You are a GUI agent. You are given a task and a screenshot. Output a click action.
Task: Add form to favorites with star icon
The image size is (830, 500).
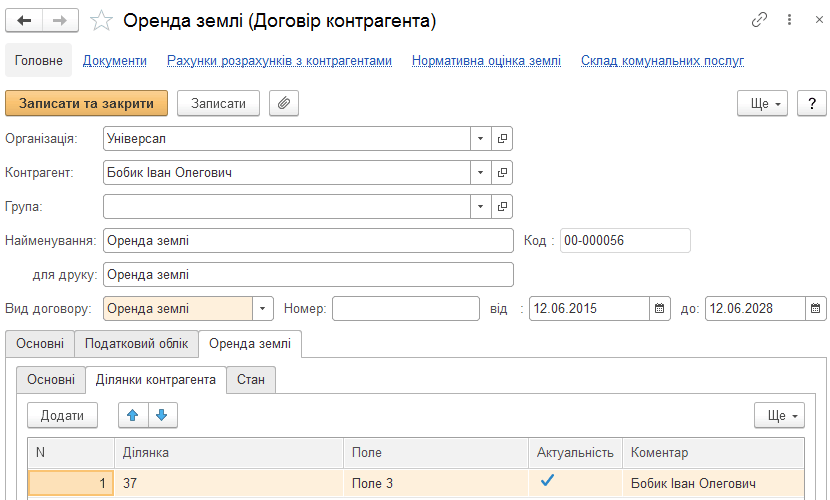click(101, 21)
